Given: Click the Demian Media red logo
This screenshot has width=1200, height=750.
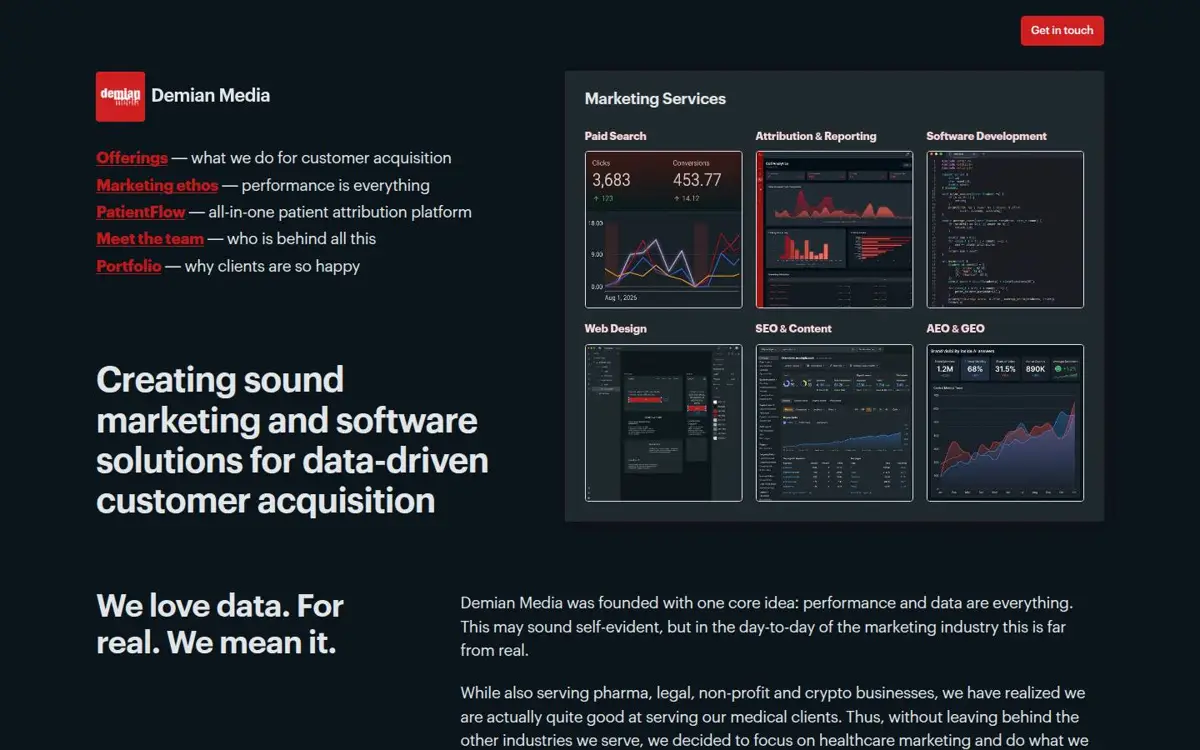Looking at the screenshot, I should click(x=120, y=96).
